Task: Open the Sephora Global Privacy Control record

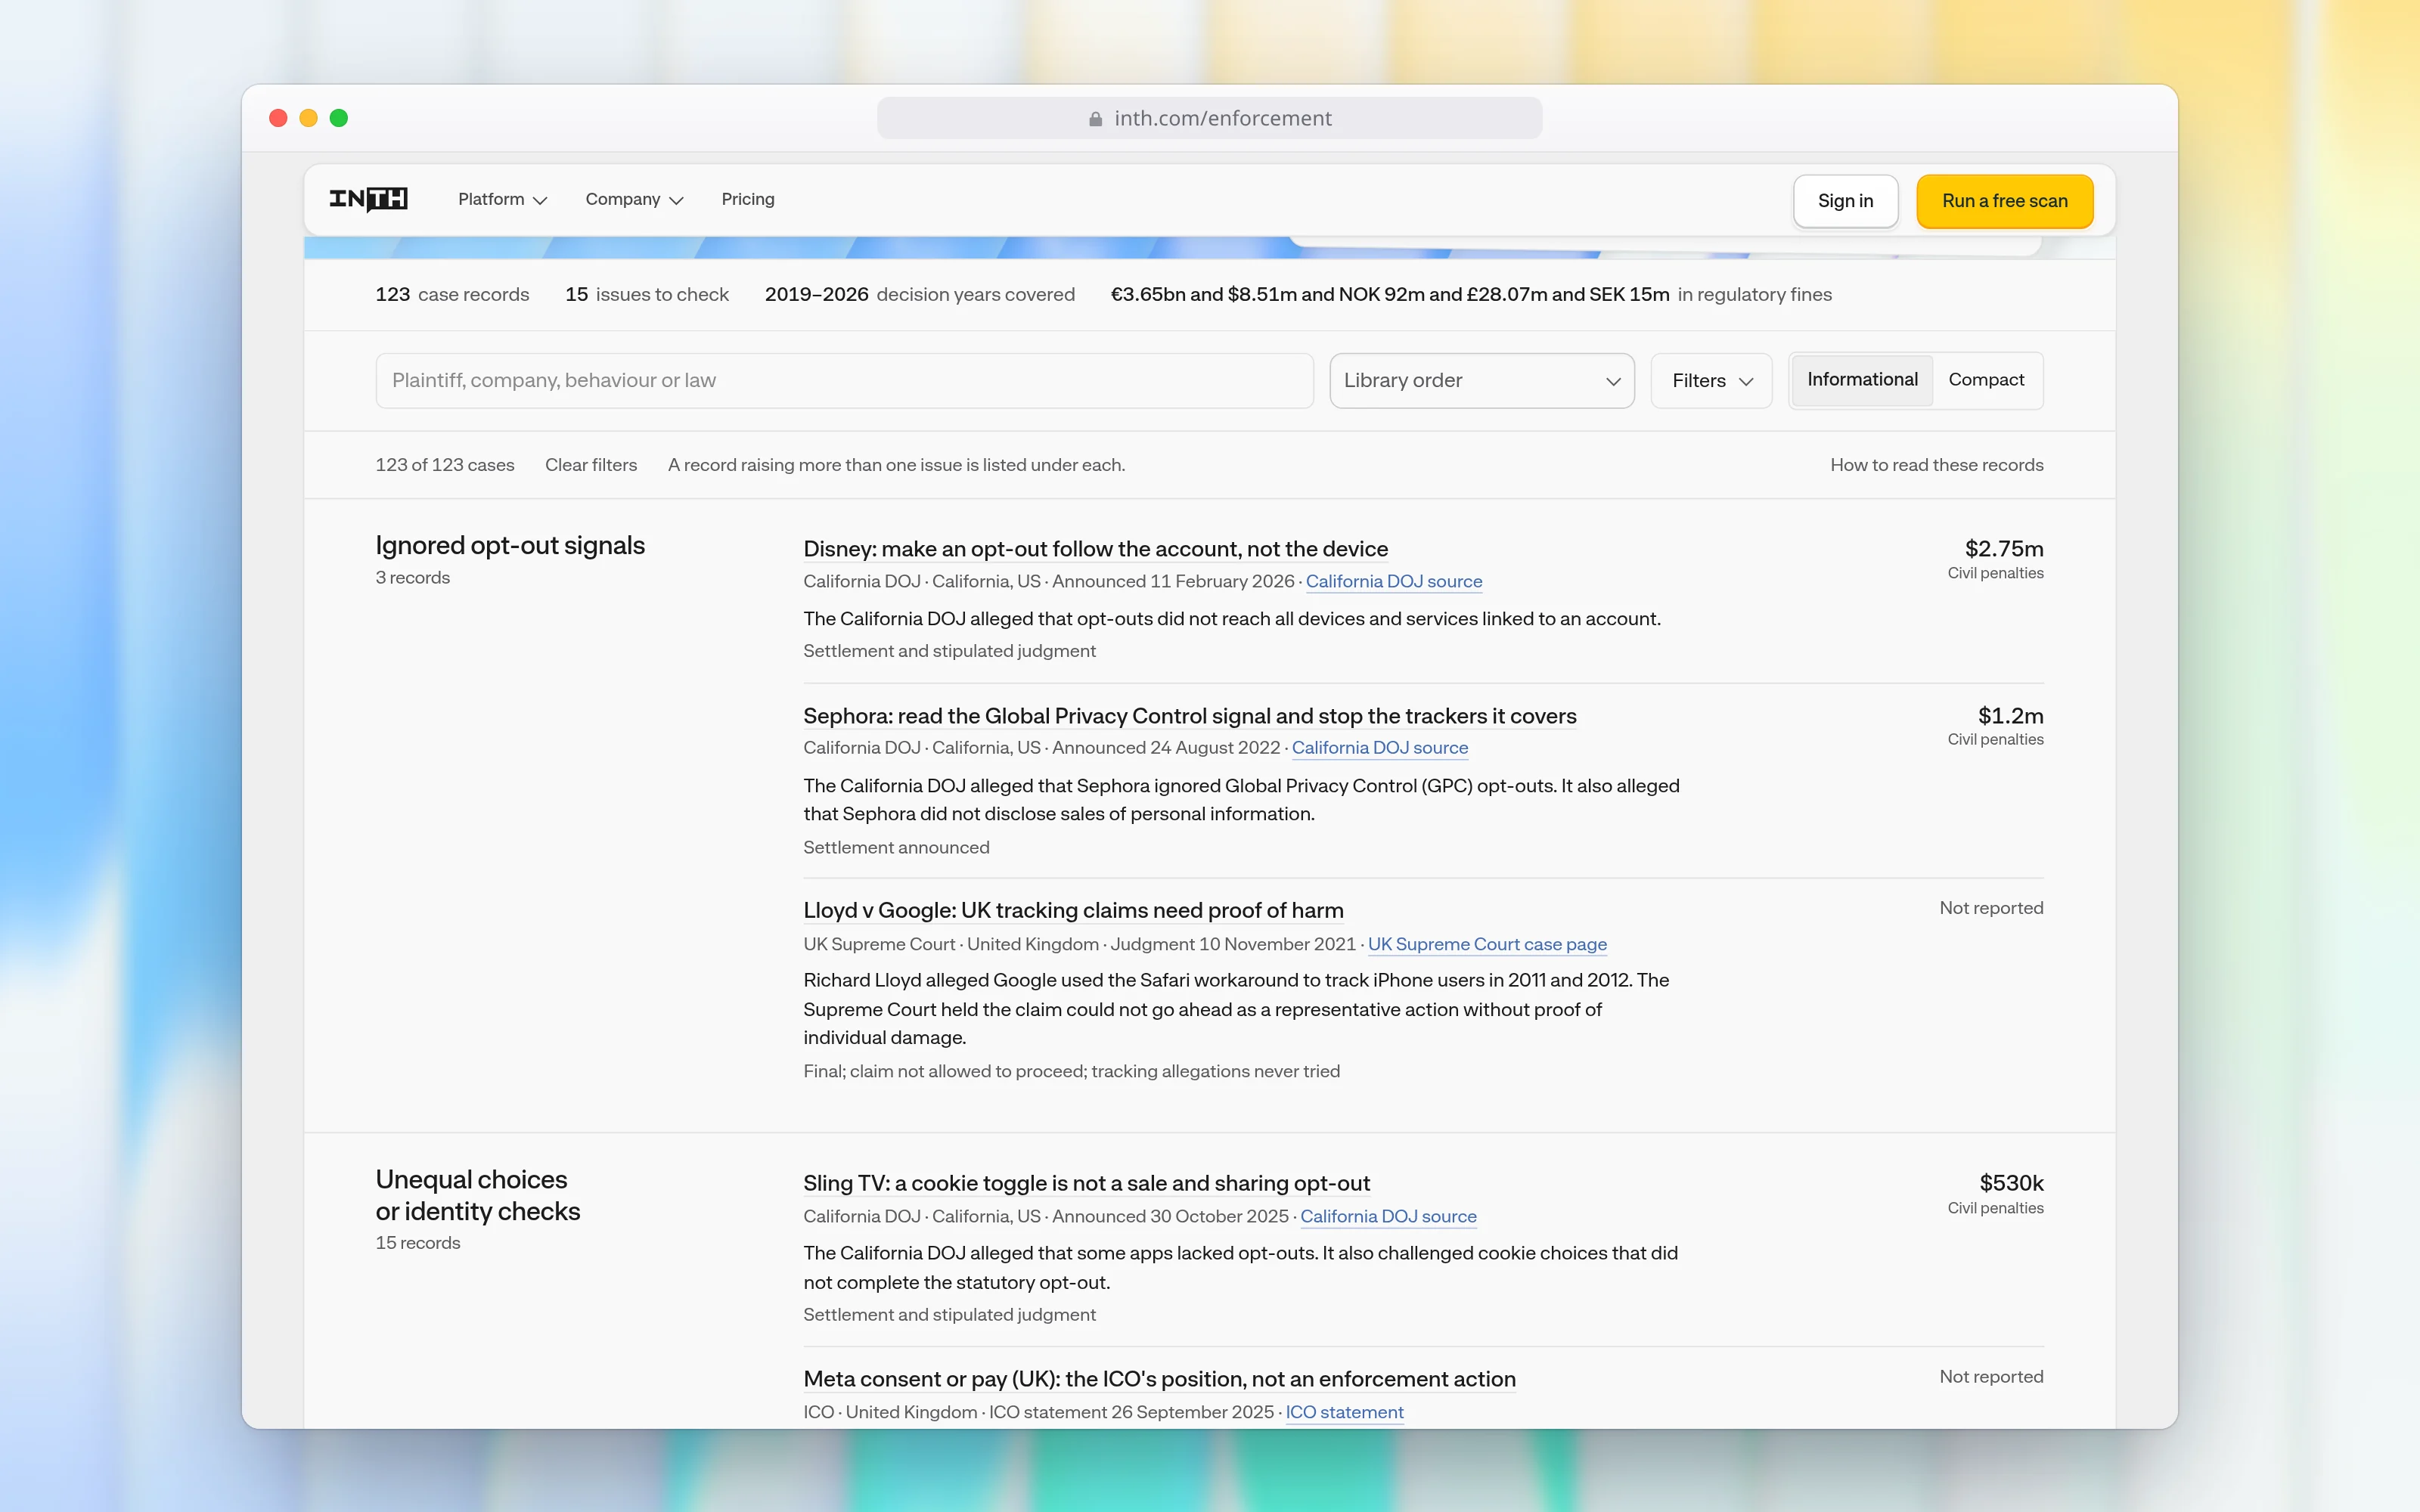Action: [1189, 716]
